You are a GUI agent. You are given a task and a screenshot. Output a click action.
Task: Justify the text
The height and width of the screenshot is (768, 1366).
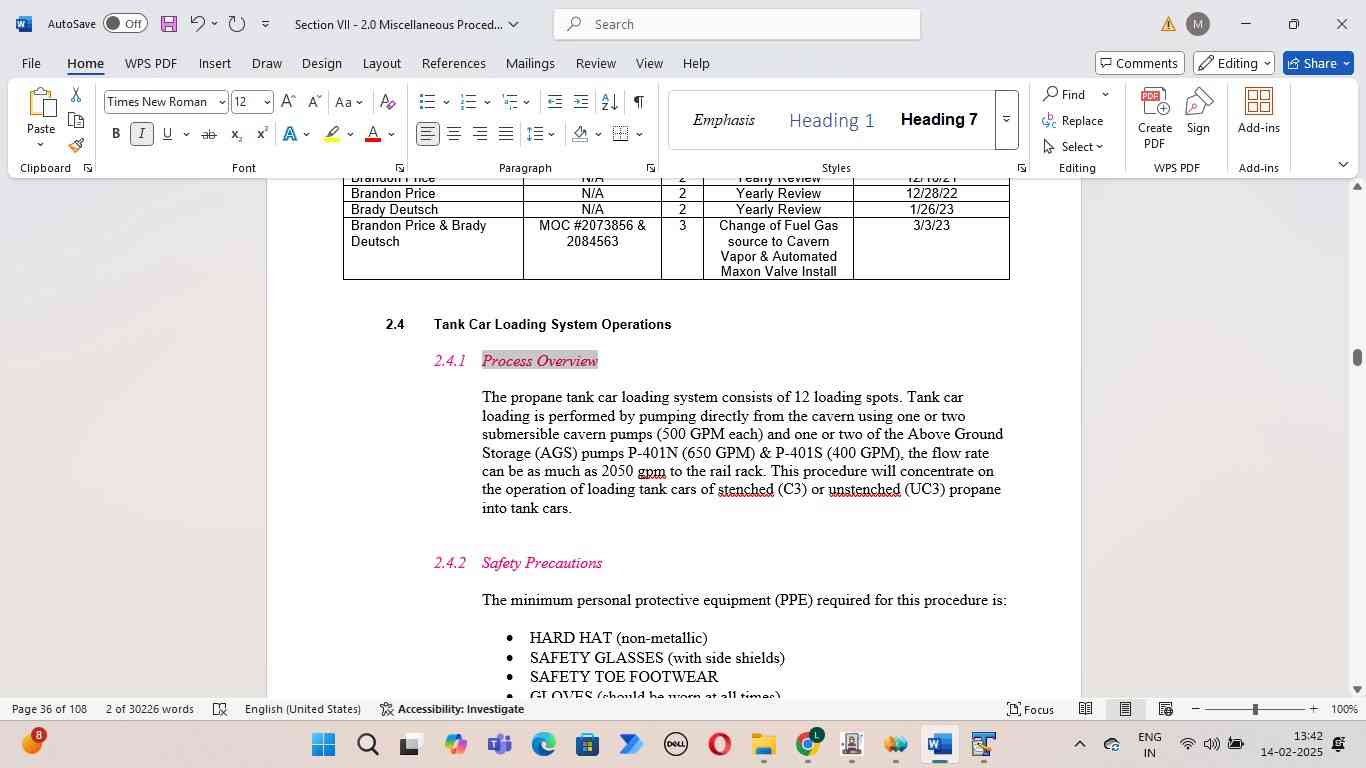tap(506, 134)
